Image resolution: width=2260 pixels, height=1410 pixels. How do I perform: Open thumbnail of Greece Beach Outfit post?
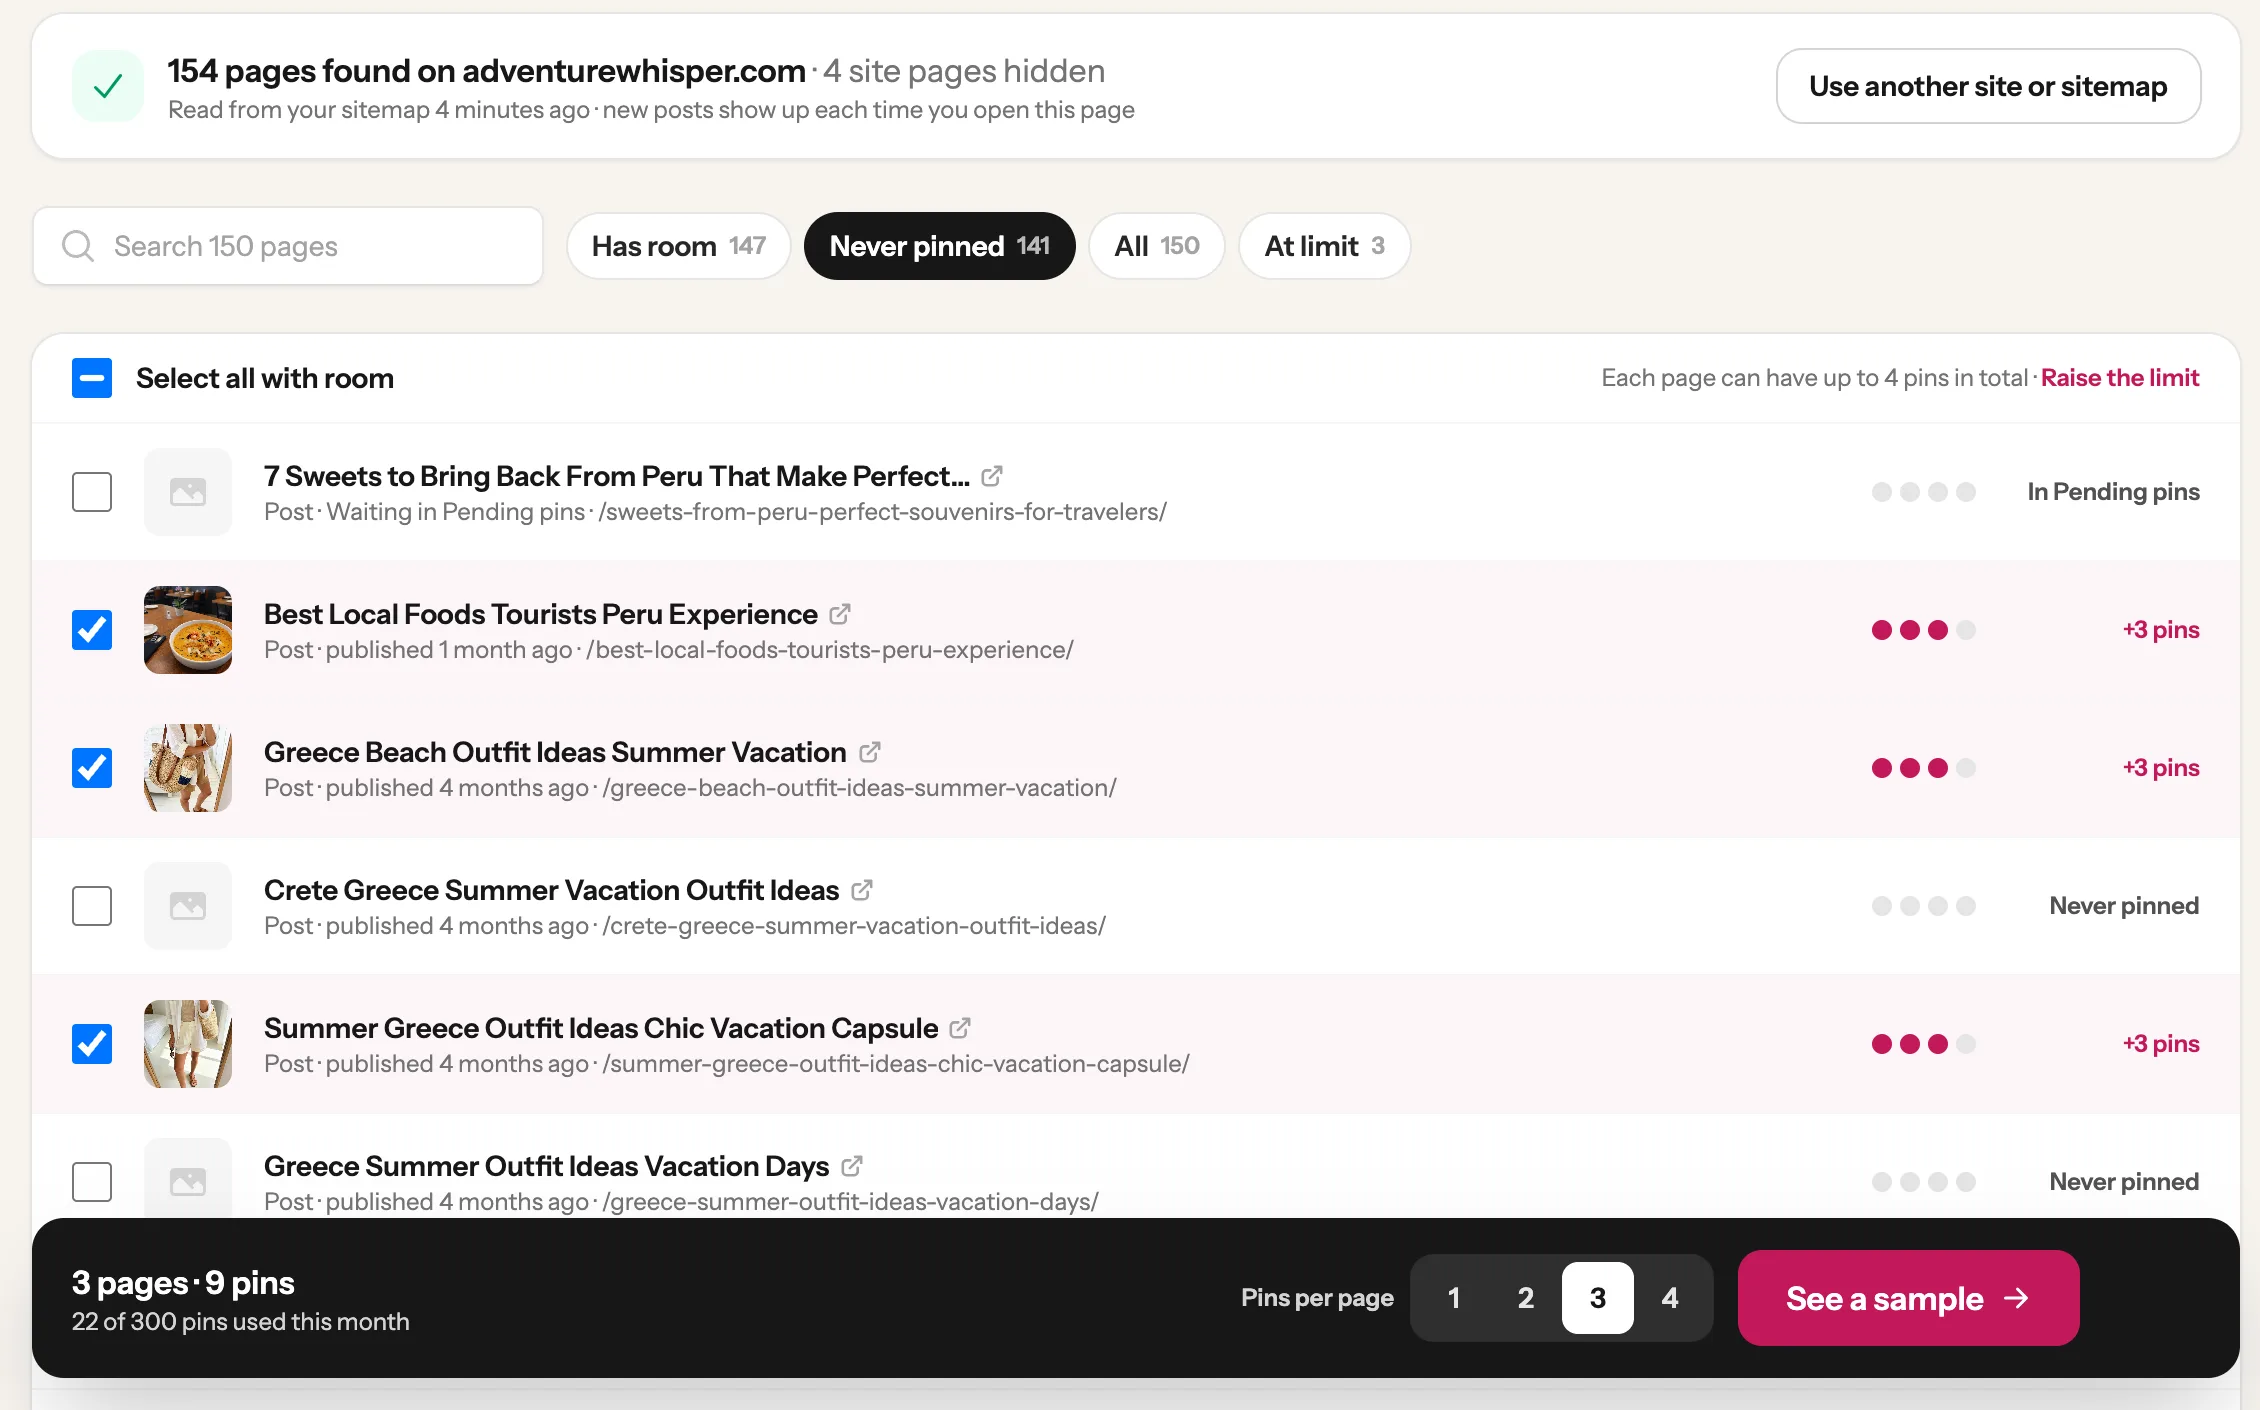188,768
